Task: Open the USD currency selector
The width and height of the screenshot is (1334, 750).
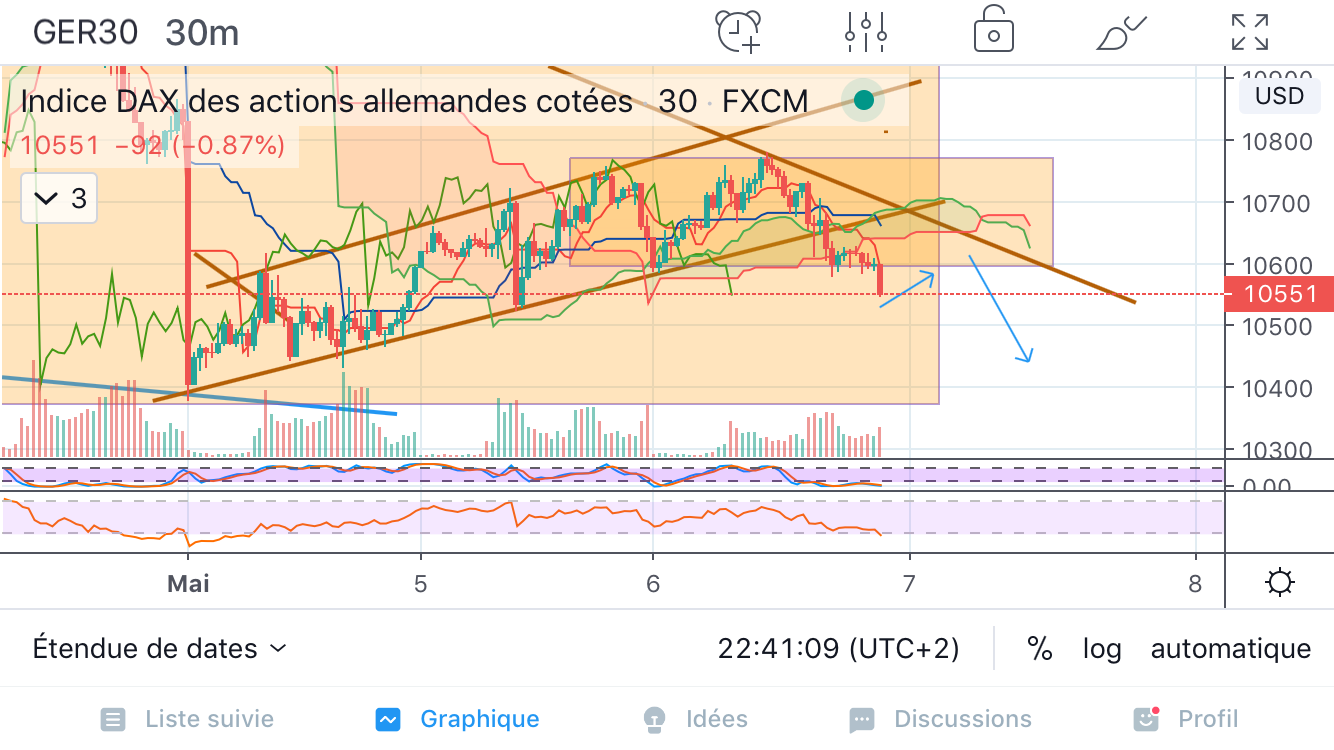Action: tap(1279, 96)
